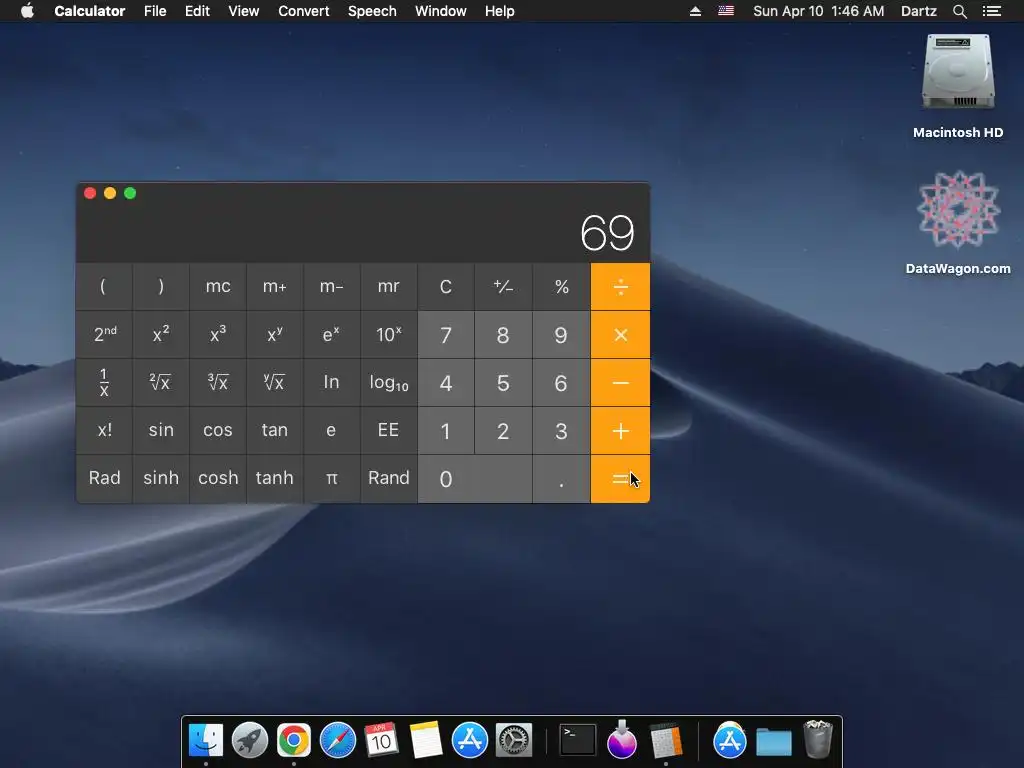Open Notification Center from the menu bar

[992, 11]
